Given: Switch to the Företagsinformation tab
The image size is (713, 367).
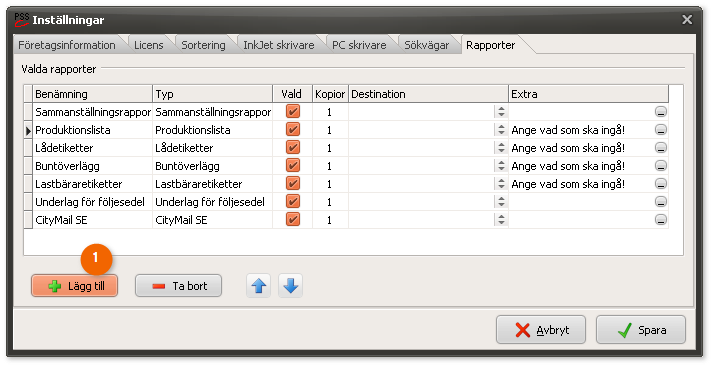Looking at the screenshot, I should pos(67,45).
